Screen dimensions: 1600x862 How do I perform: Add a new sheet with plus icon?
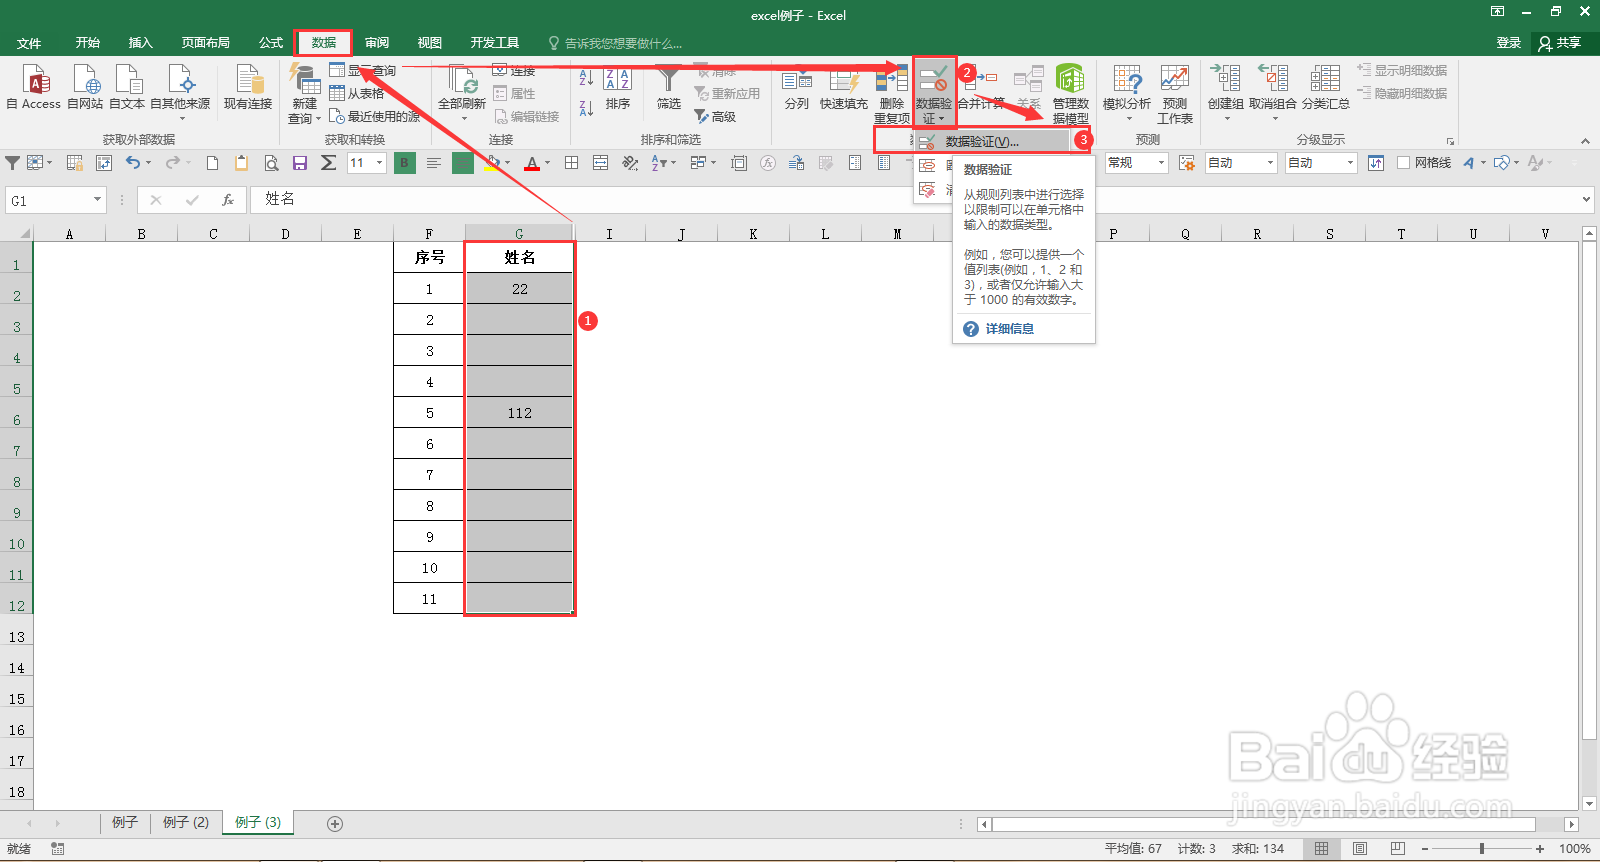(x=335, y=824)
